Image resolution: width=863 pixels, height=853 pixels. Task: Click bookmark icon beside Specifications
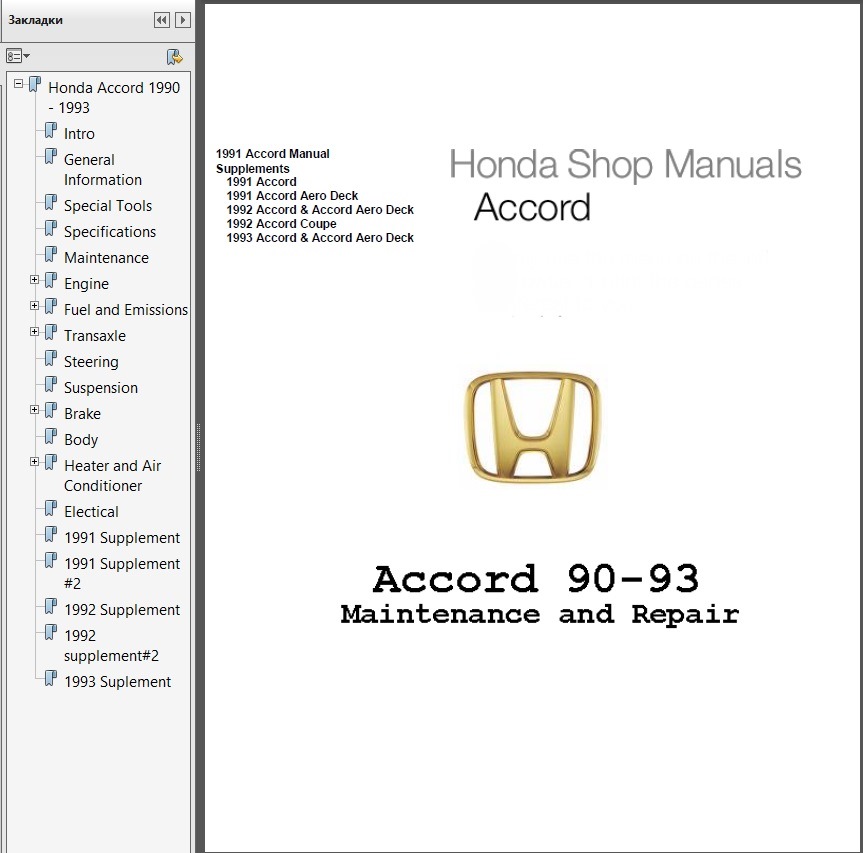(51, 228)
